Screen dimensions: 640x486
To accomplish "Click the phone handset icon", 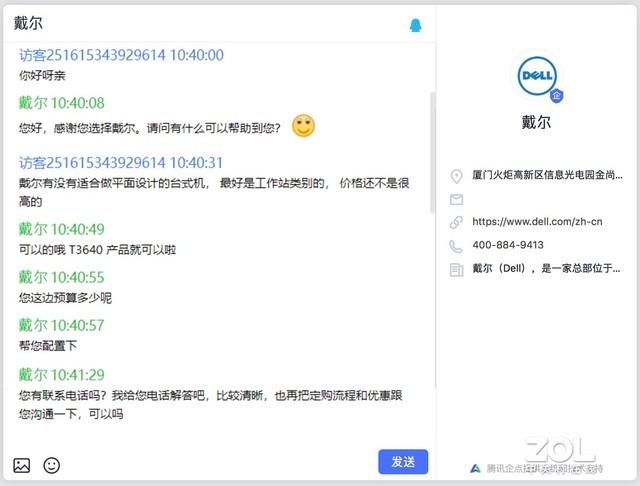I will click(x=456, y=246).
